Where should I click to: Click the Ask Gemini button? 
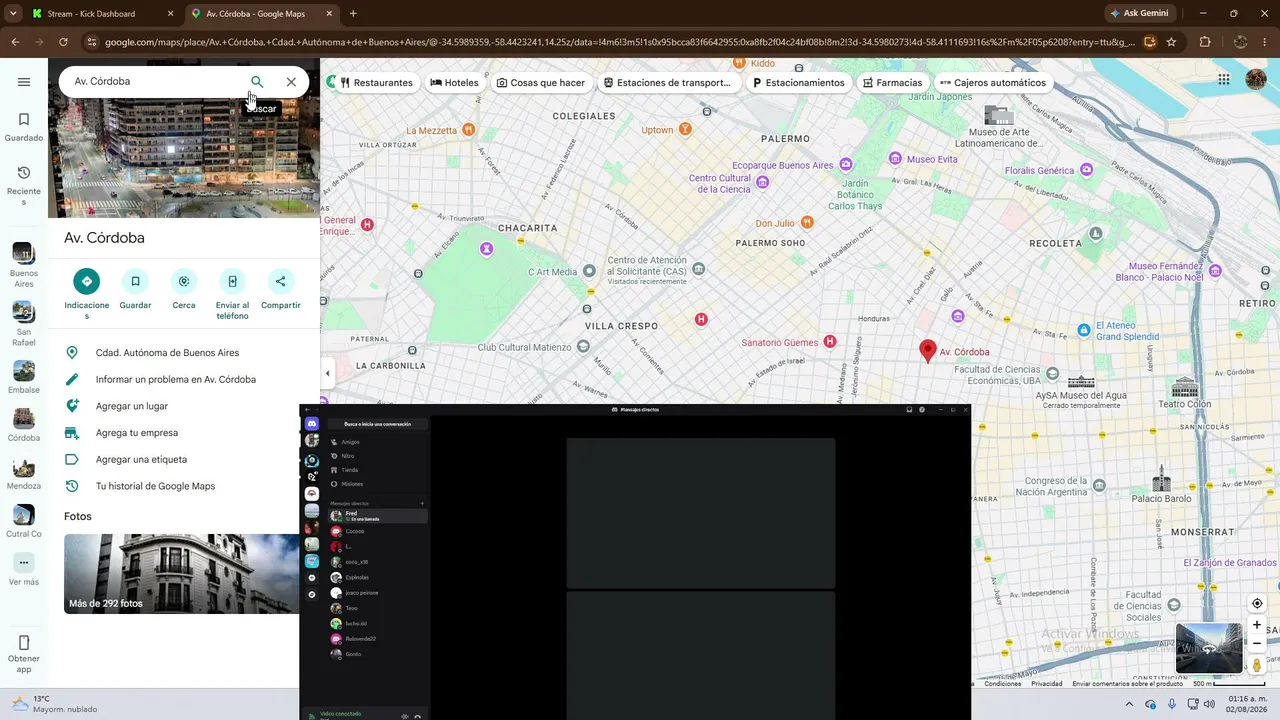(x=1139, y=14)
